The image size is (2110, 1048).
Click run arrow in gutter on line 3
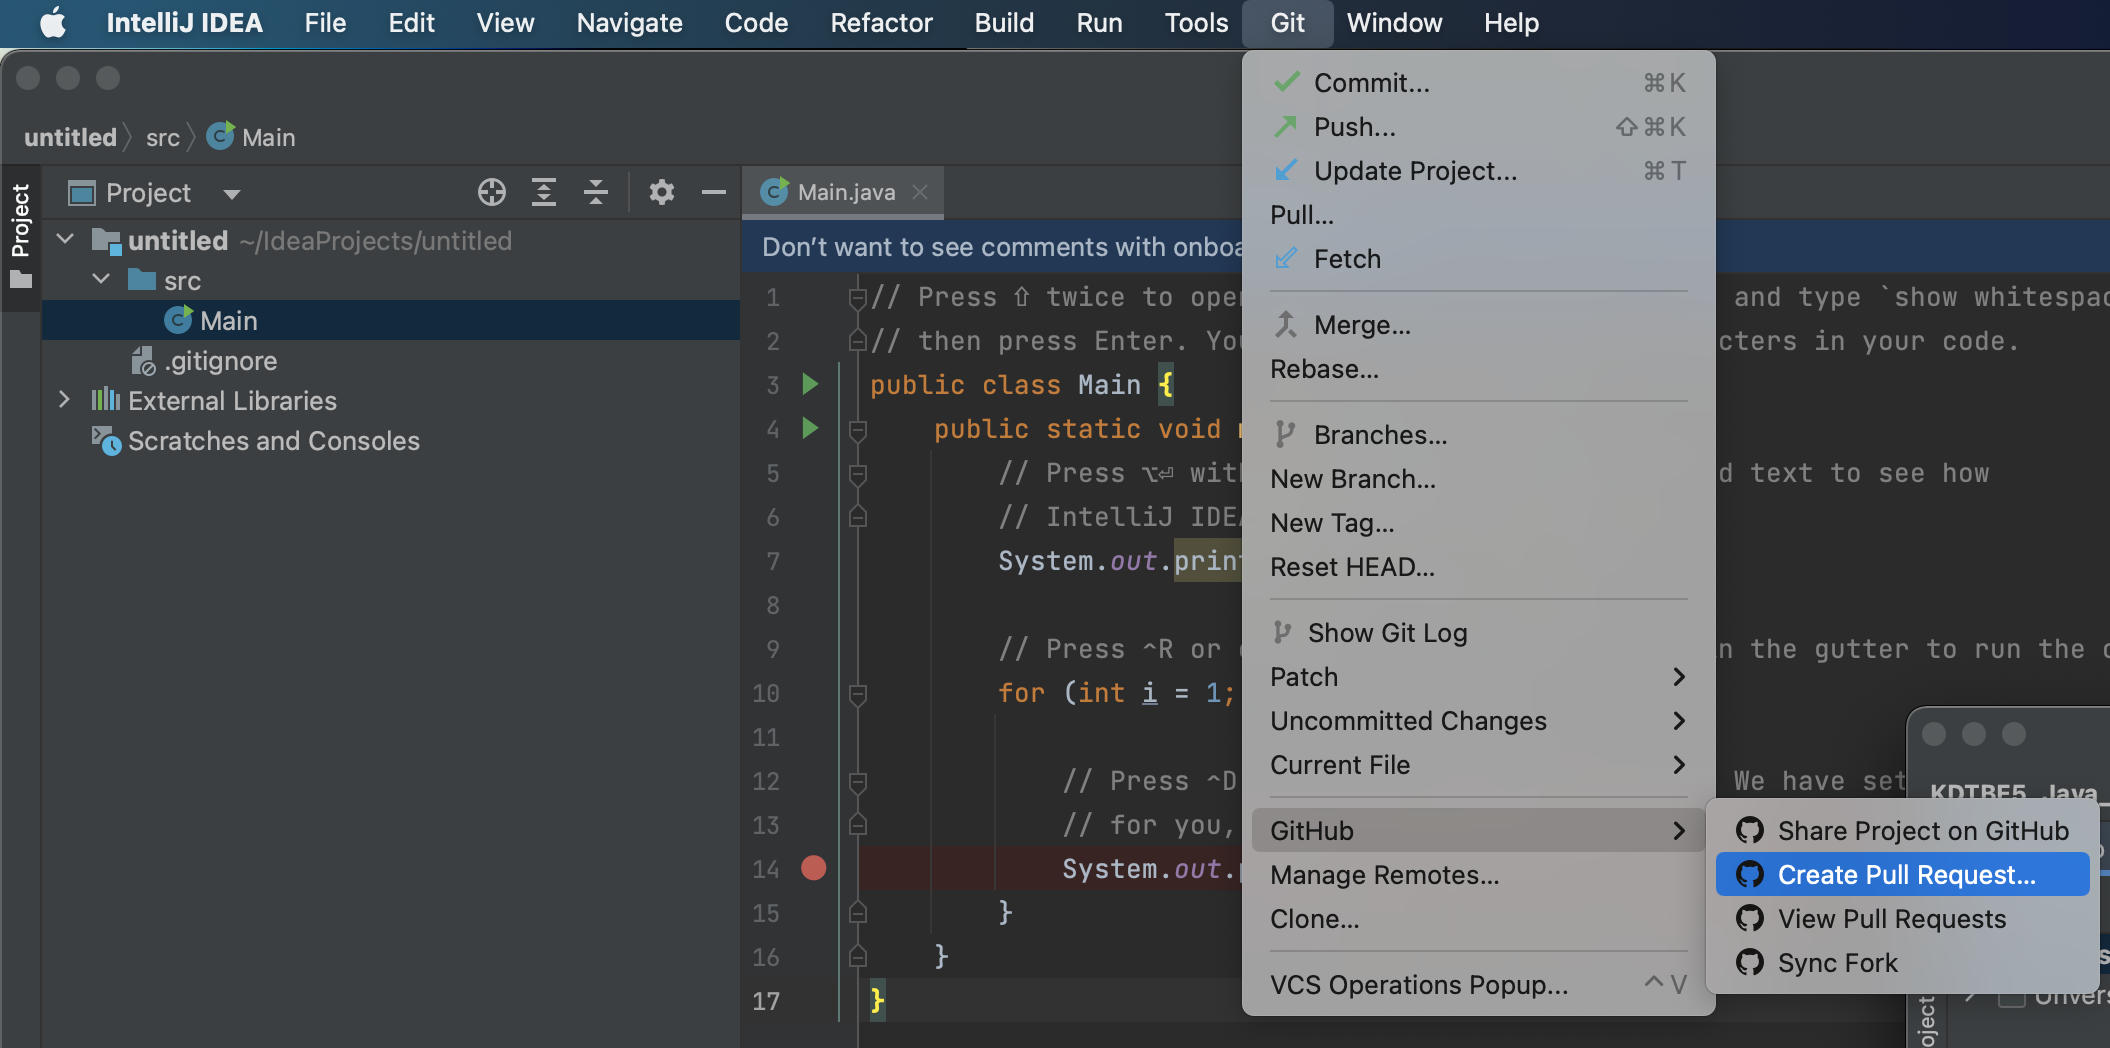click(810, 384)
